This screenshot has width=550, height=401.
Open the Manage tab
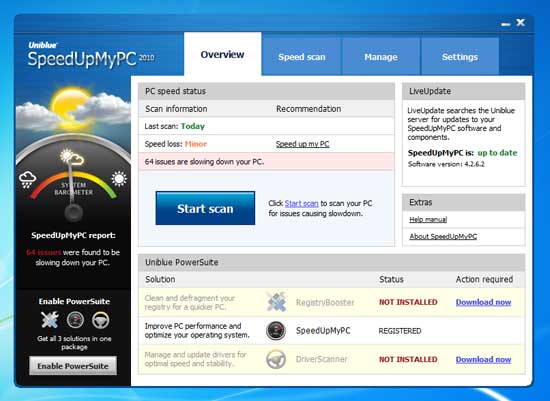381,57
